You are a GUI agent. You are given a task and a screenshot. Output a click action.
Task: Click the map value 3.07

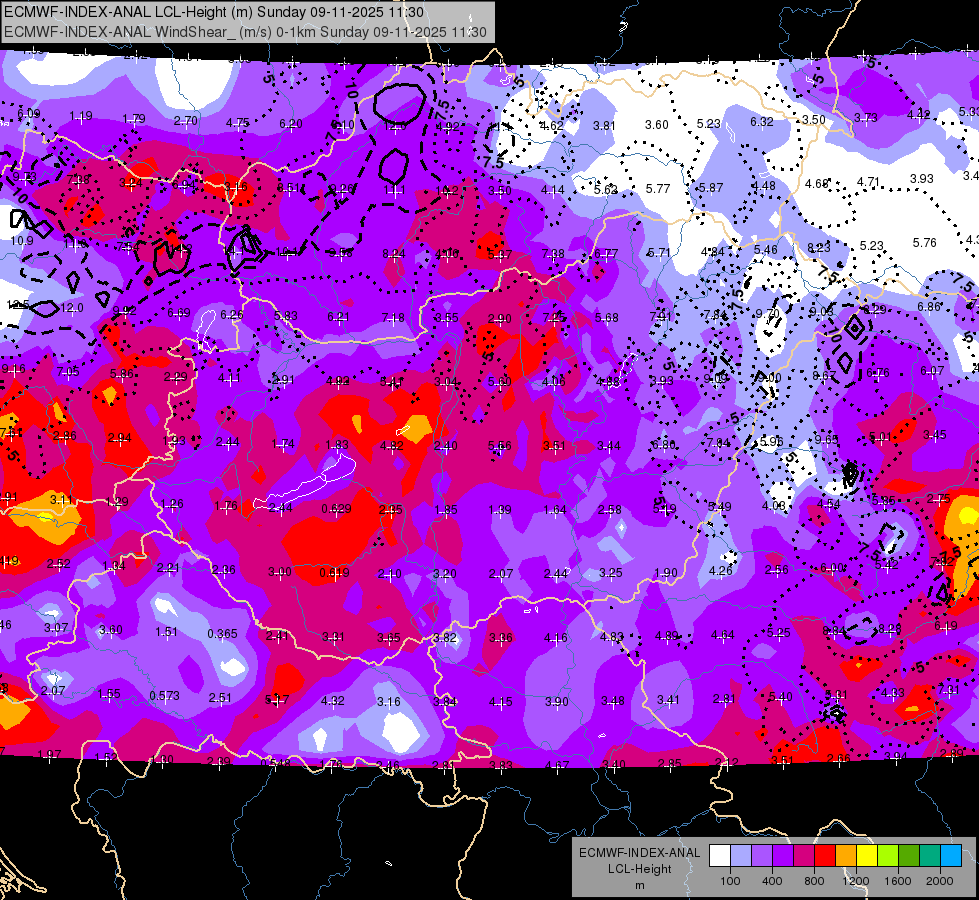(56, 628)
